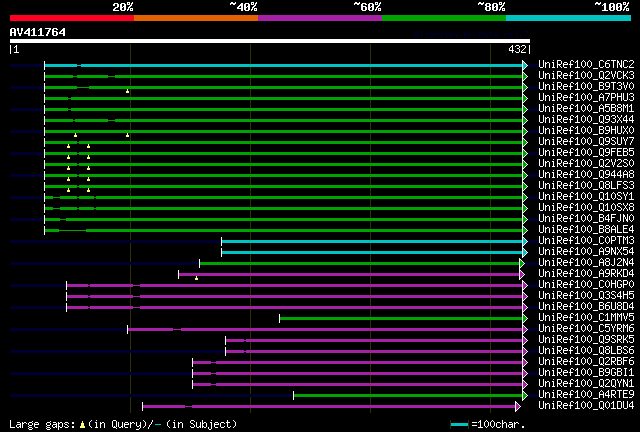Select the UniRef100_Q10SY1 label

pos(586,197)
